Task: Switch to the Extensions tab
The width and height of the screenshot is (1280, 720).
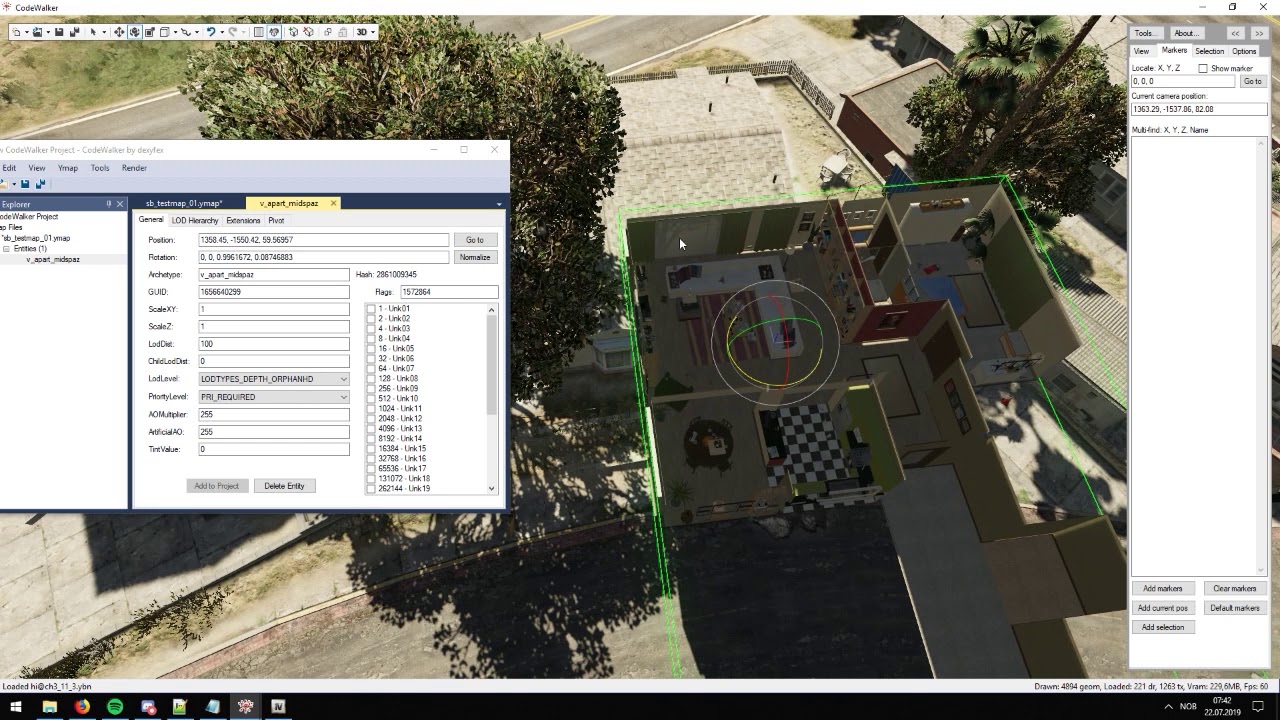Action: tap(243, 220)
